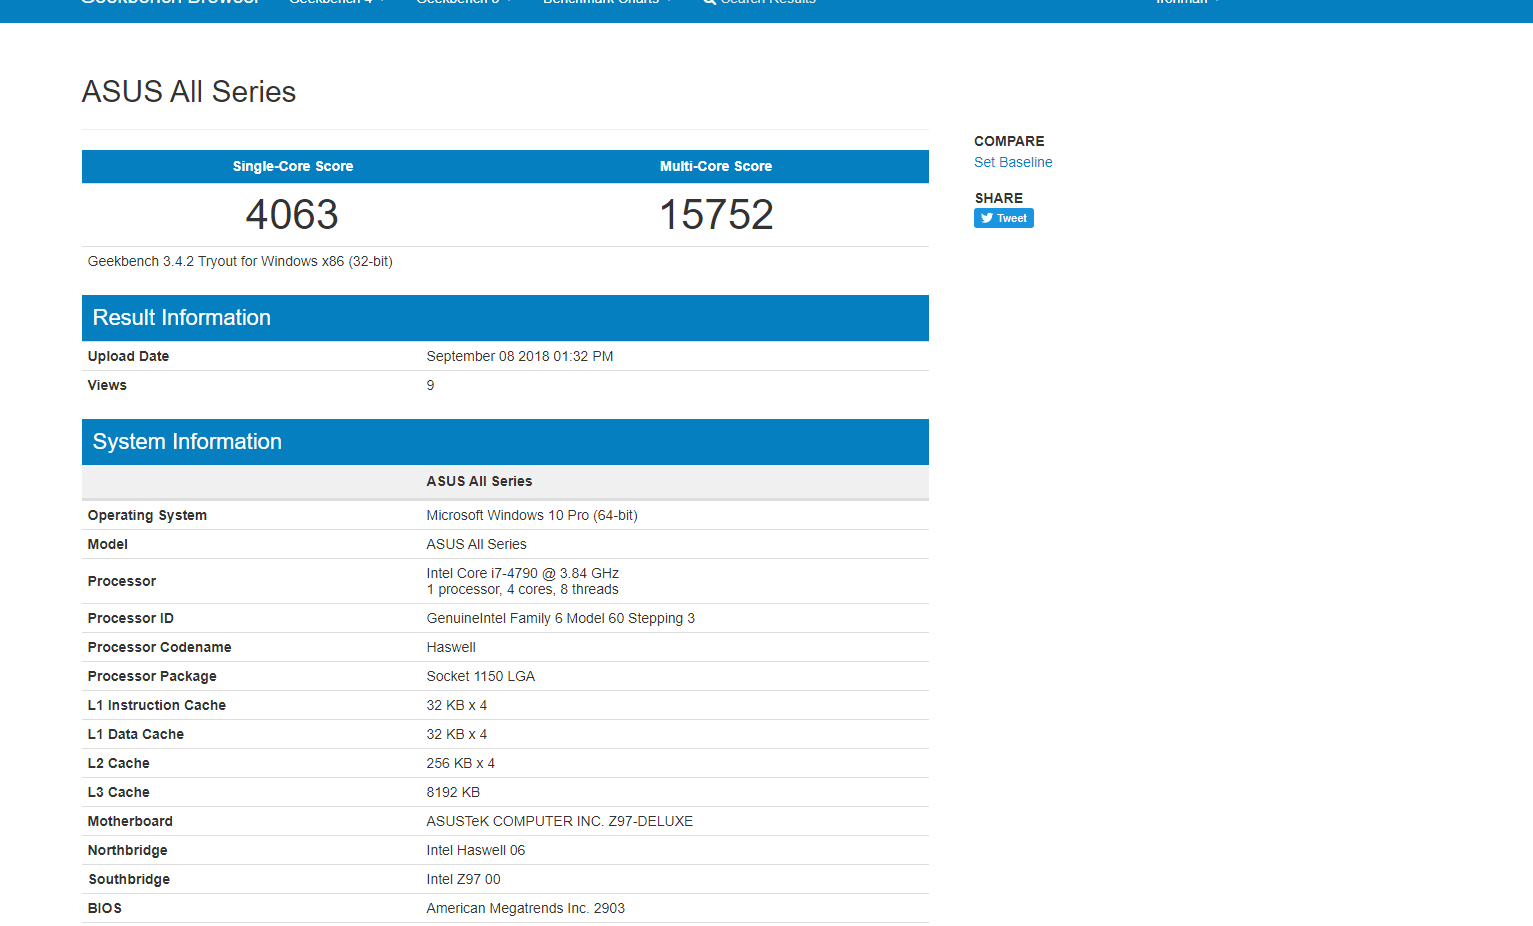This screenshot has height=926, width=1533.
Task: Click the ASUS All Series table column header
Action: coord(479,481)
